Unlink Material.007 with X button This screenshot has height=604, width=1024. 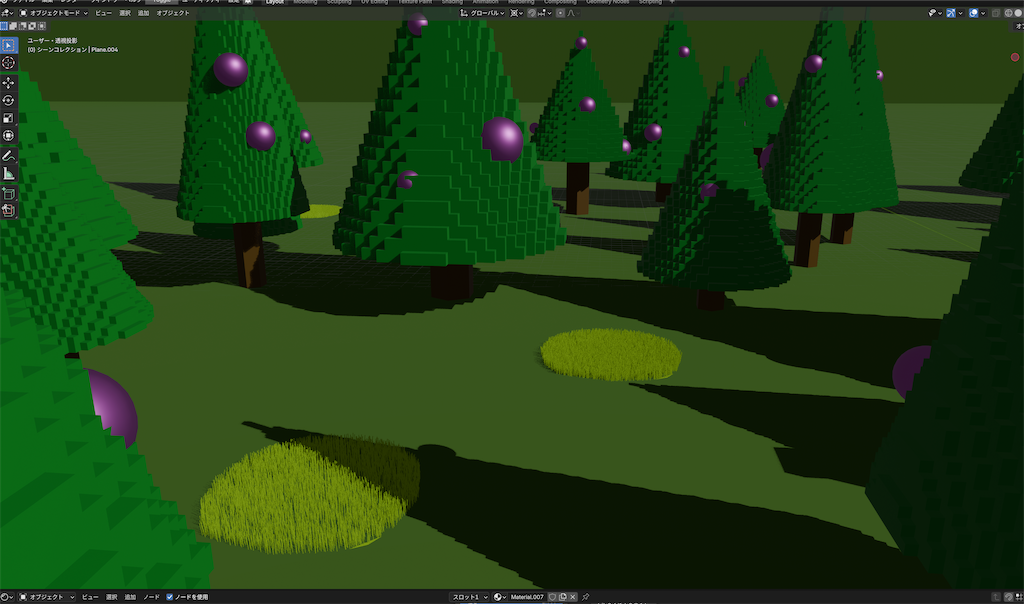573,597
